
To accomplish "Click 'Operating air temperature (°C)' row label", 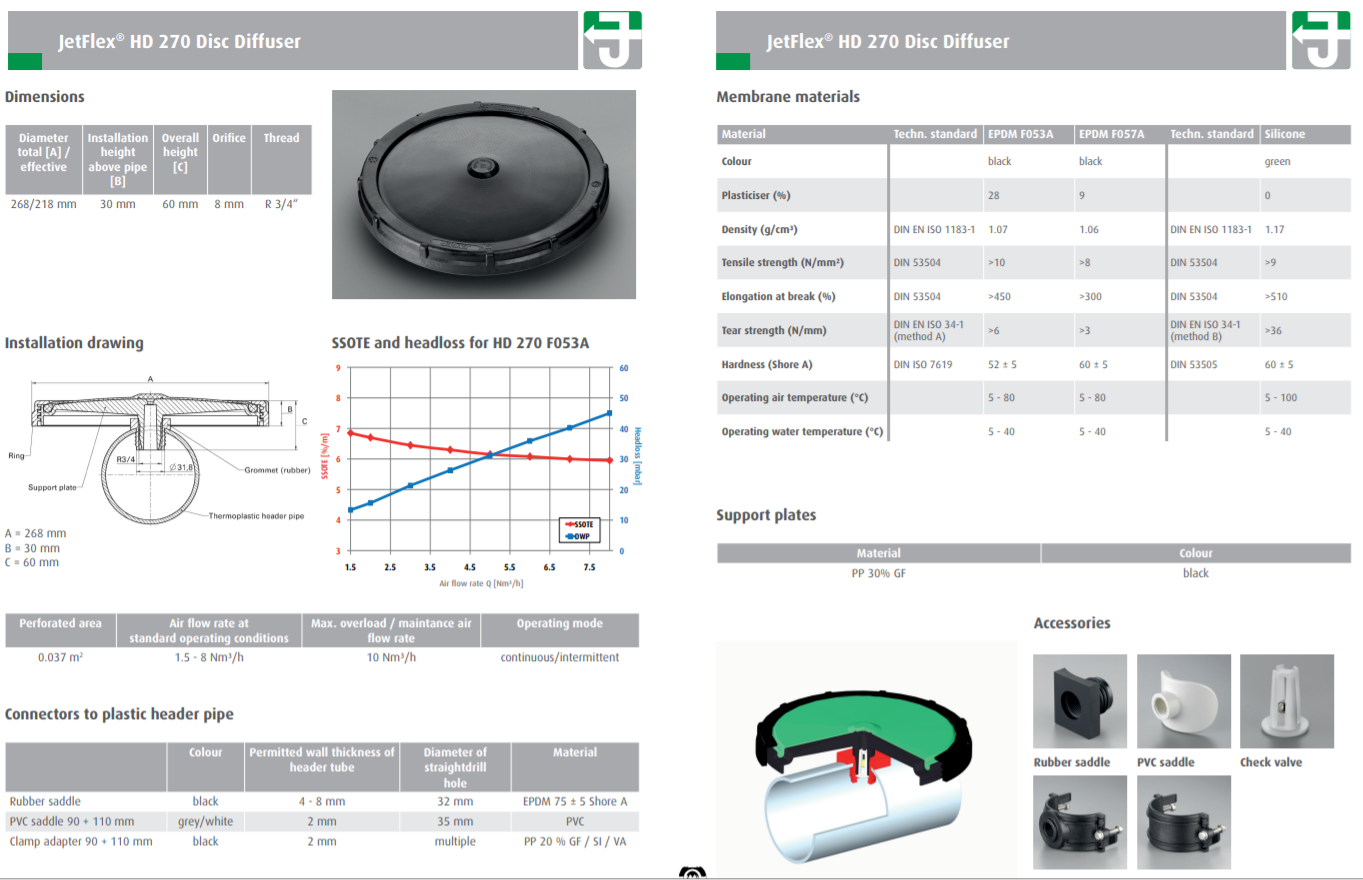I will tap(795, 398).
